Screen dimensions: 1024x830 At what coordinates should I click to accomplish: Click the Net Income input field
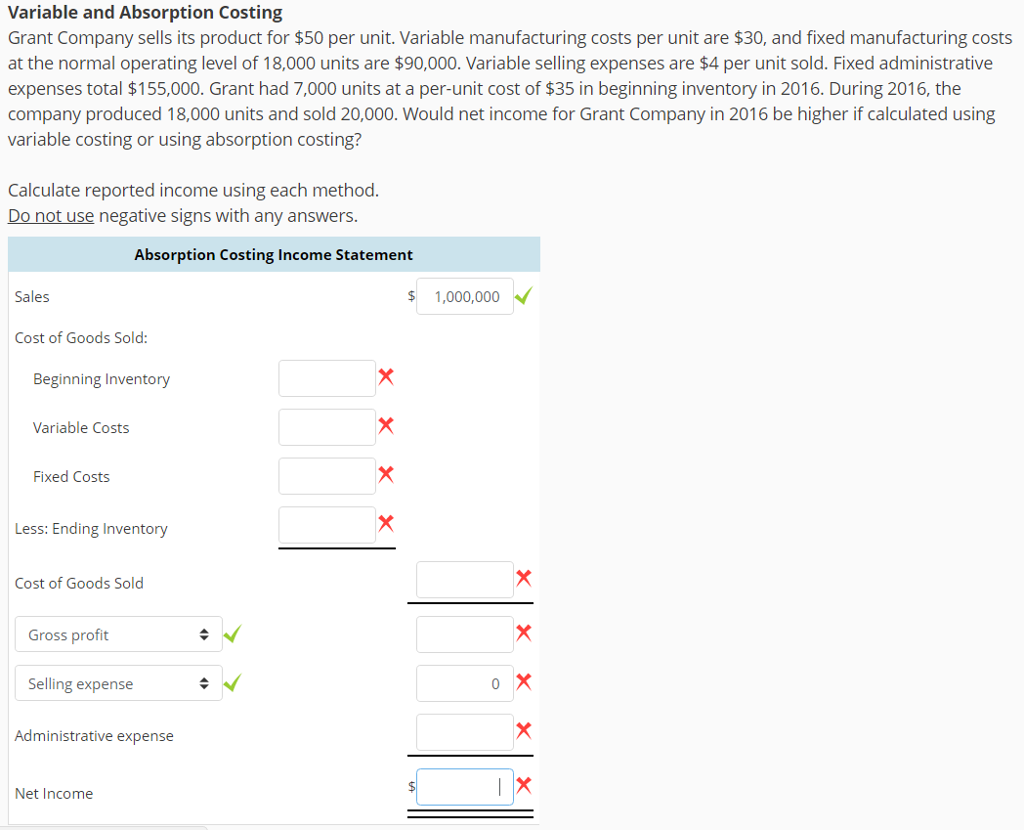coord(465,787)
